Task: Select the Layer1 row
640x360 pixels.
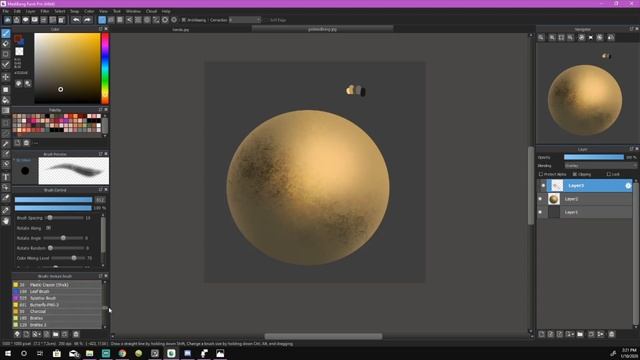Action: (x=585, y=212)
